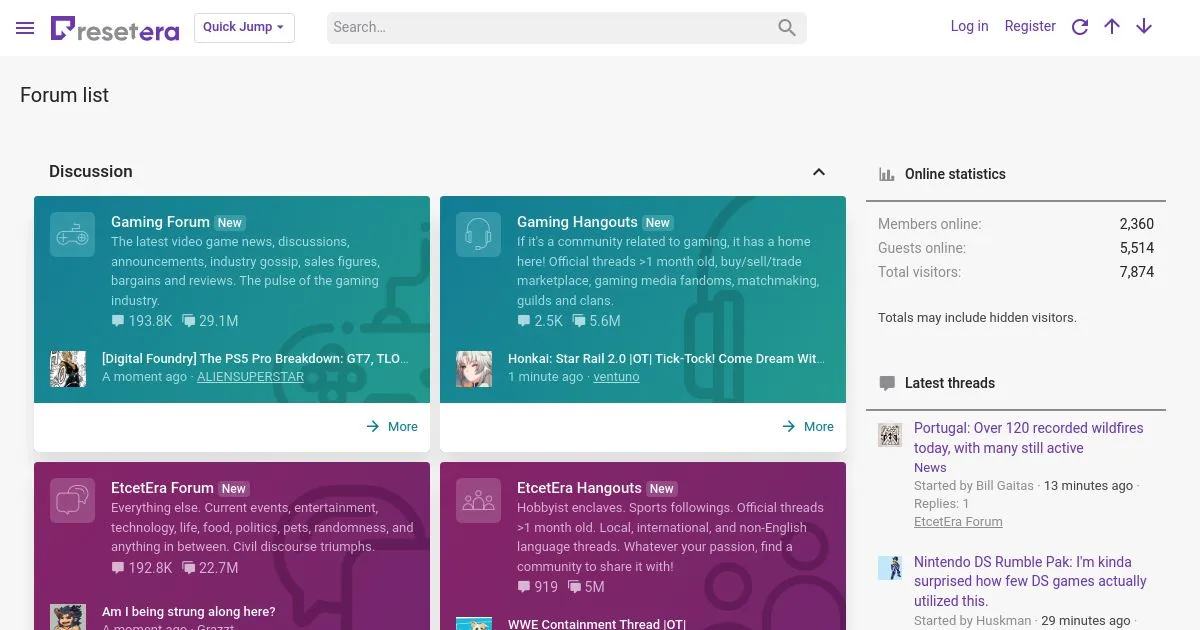The image size is (1200, 630).
Task: Open the EtcetEra Forum title
Action: pyautogui.click(x=162, y=488)
